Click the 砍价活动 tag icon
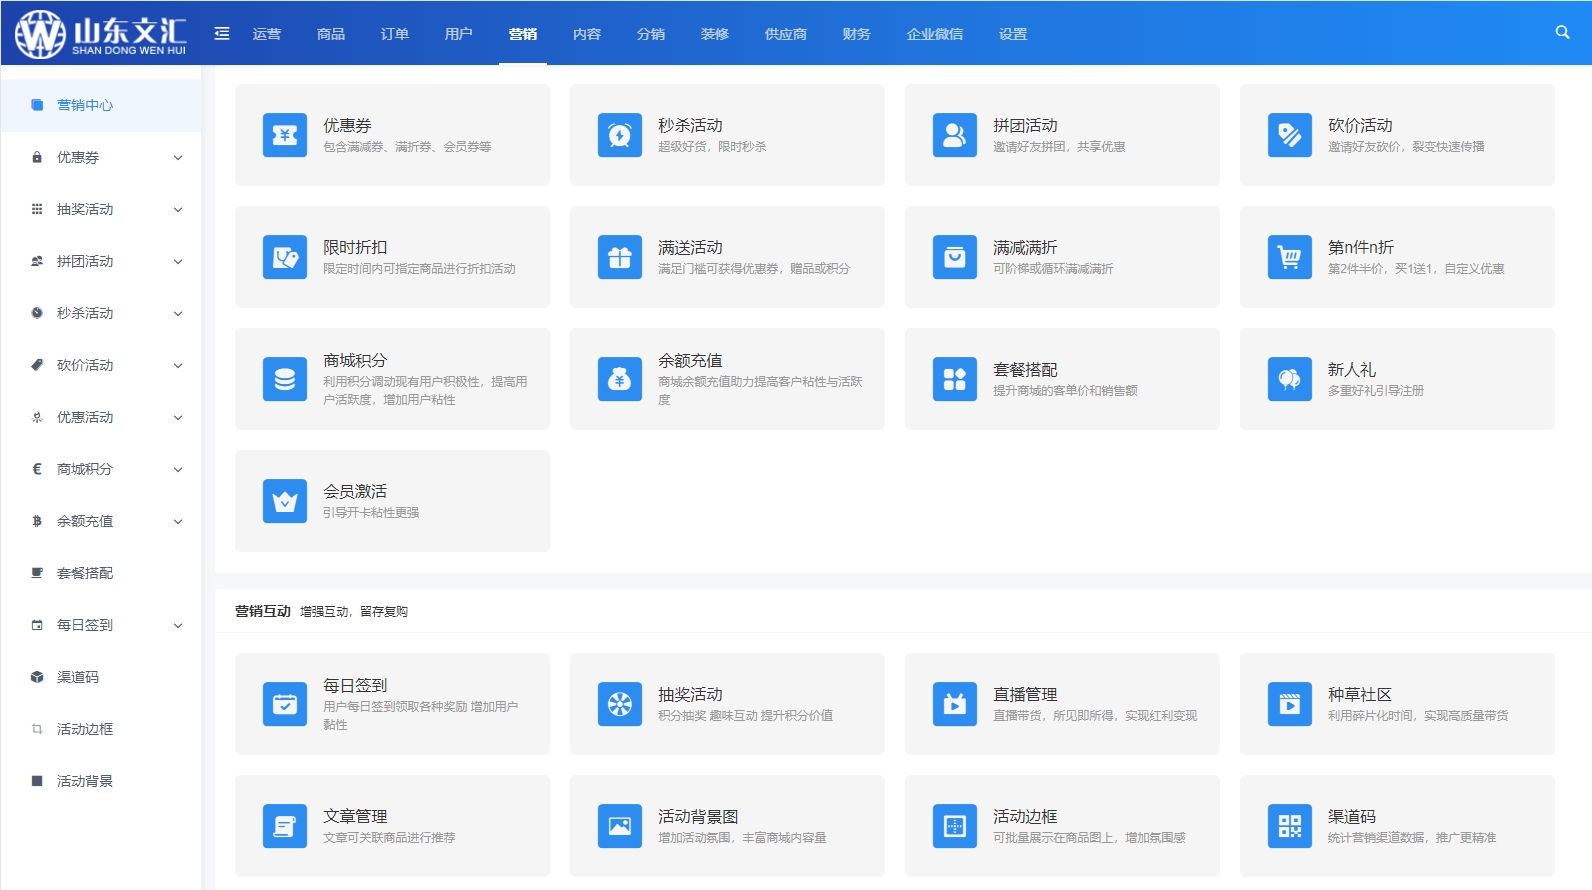This screenshot has height=890, width=1592. coord(1290,135)
